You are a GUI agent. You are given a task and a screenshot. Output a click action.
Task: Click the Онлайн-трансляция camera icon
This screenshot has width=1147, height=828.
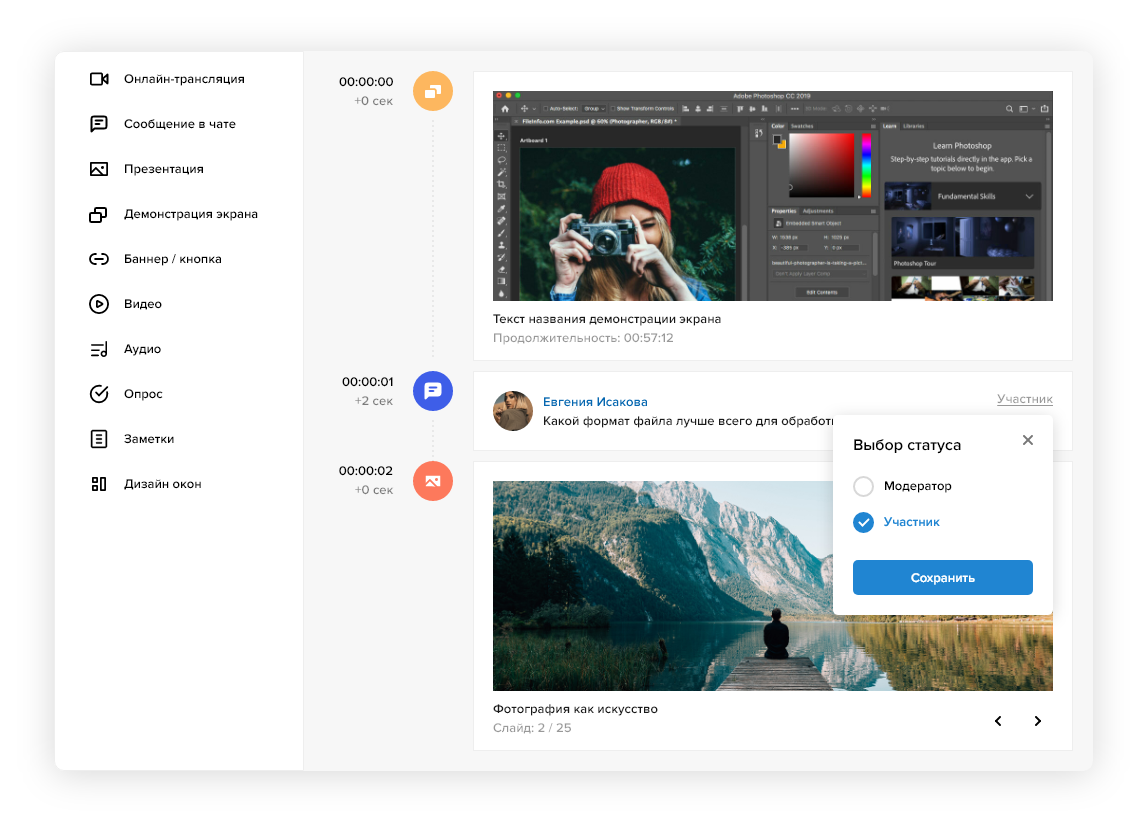(98, 79)
